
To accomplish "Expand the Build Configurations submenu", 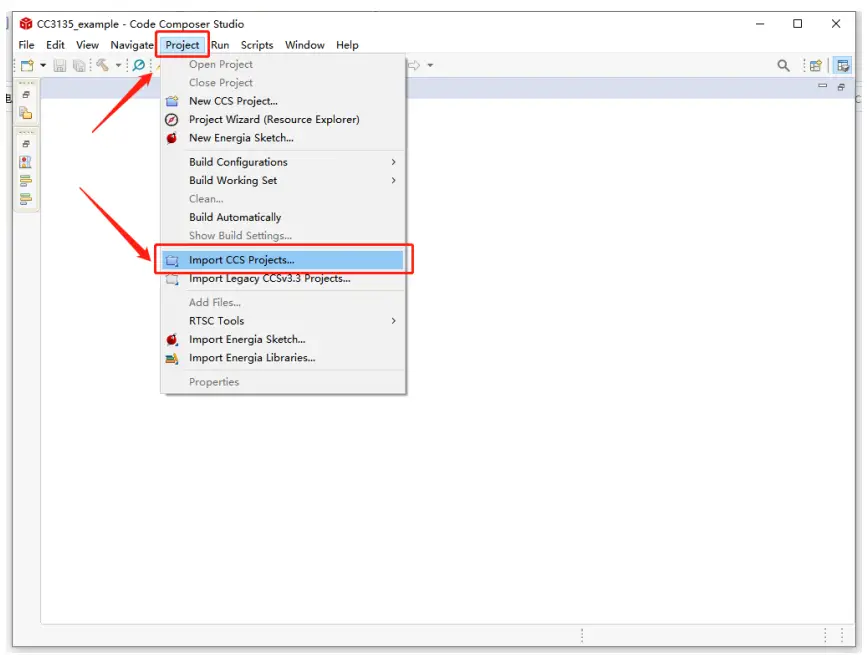I will click(x=283, y=162).
